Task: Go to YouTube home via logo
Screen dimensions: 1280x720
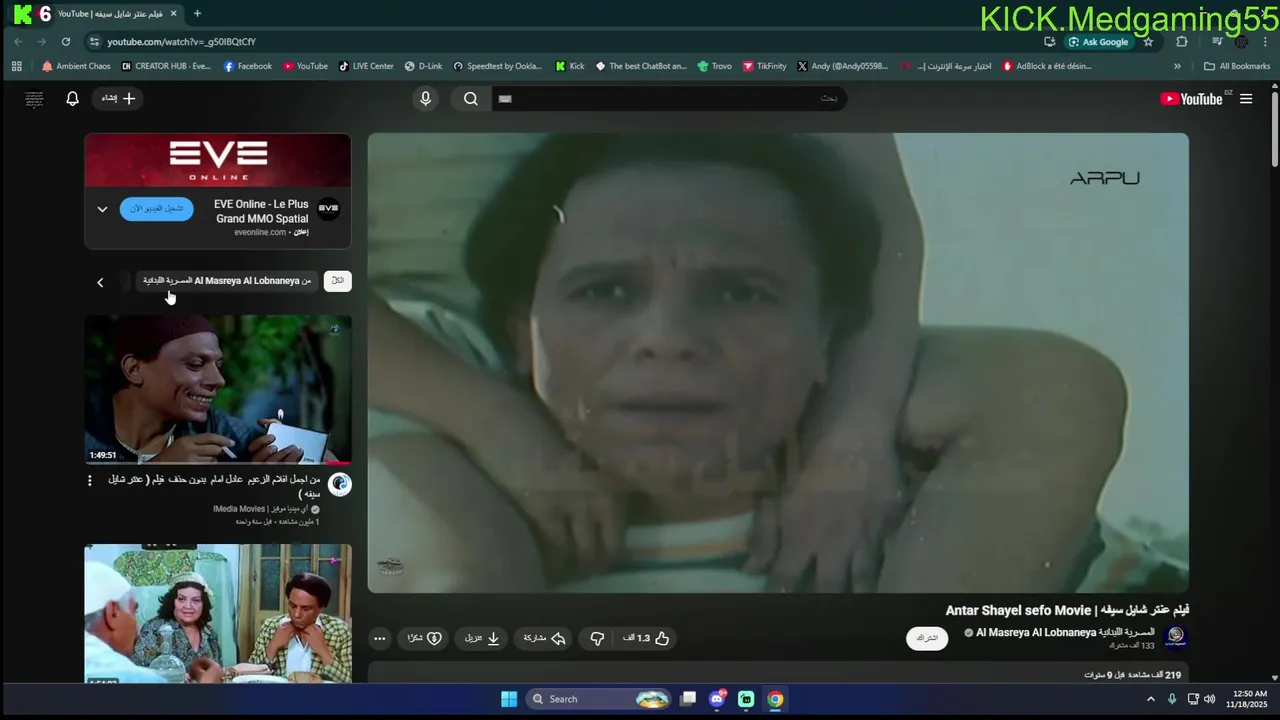Action: tap(1191, 98)
